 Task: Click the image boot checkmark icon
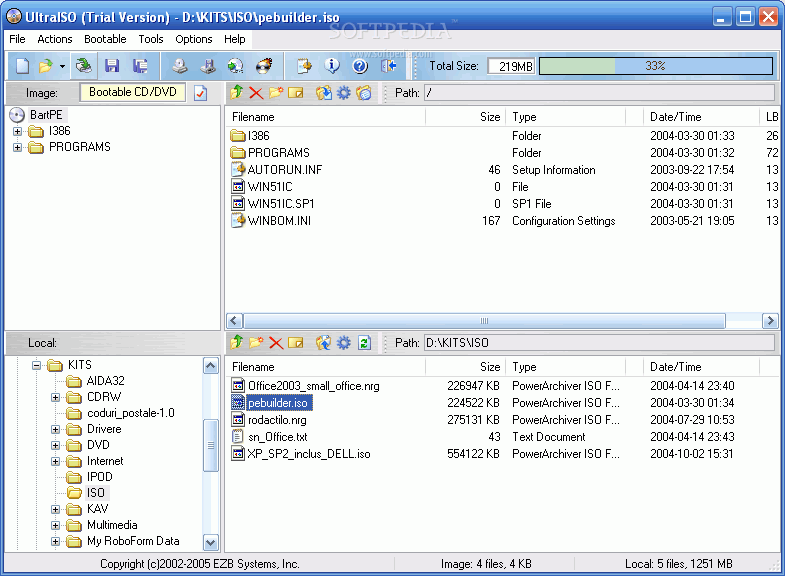click(x=200, y=93)
